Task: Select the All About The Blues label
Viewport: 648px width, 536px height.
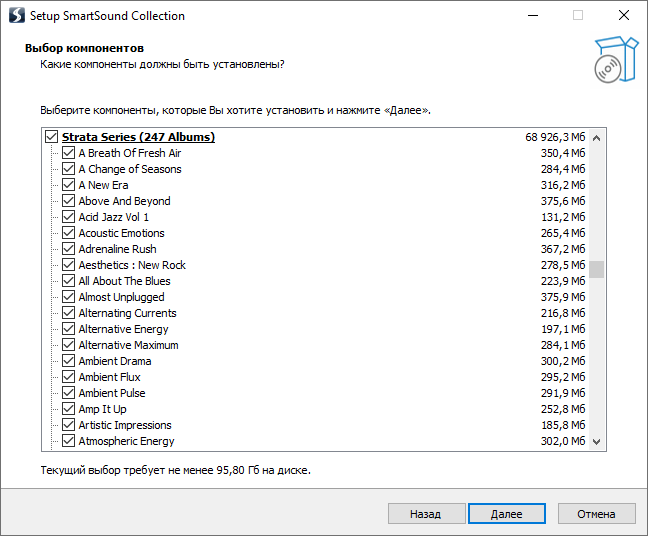Action: [124, 281]
